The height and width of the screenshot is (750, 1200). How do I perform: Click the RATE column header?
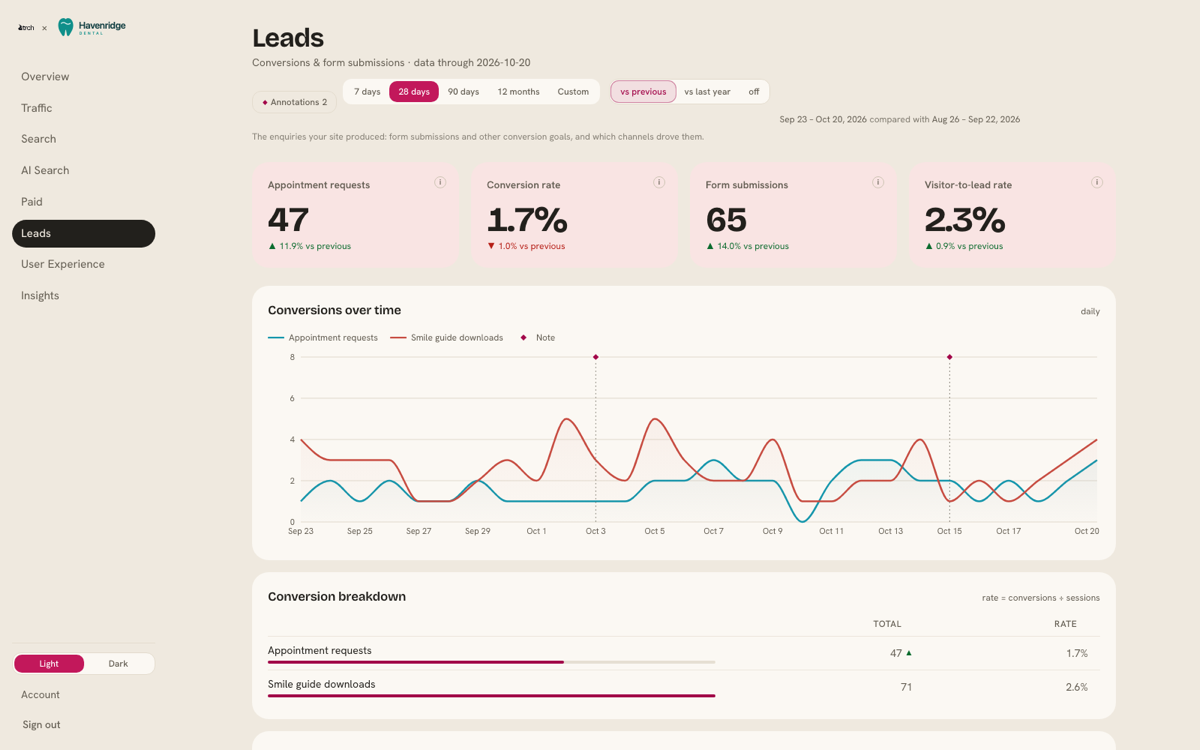point(1065,624)
